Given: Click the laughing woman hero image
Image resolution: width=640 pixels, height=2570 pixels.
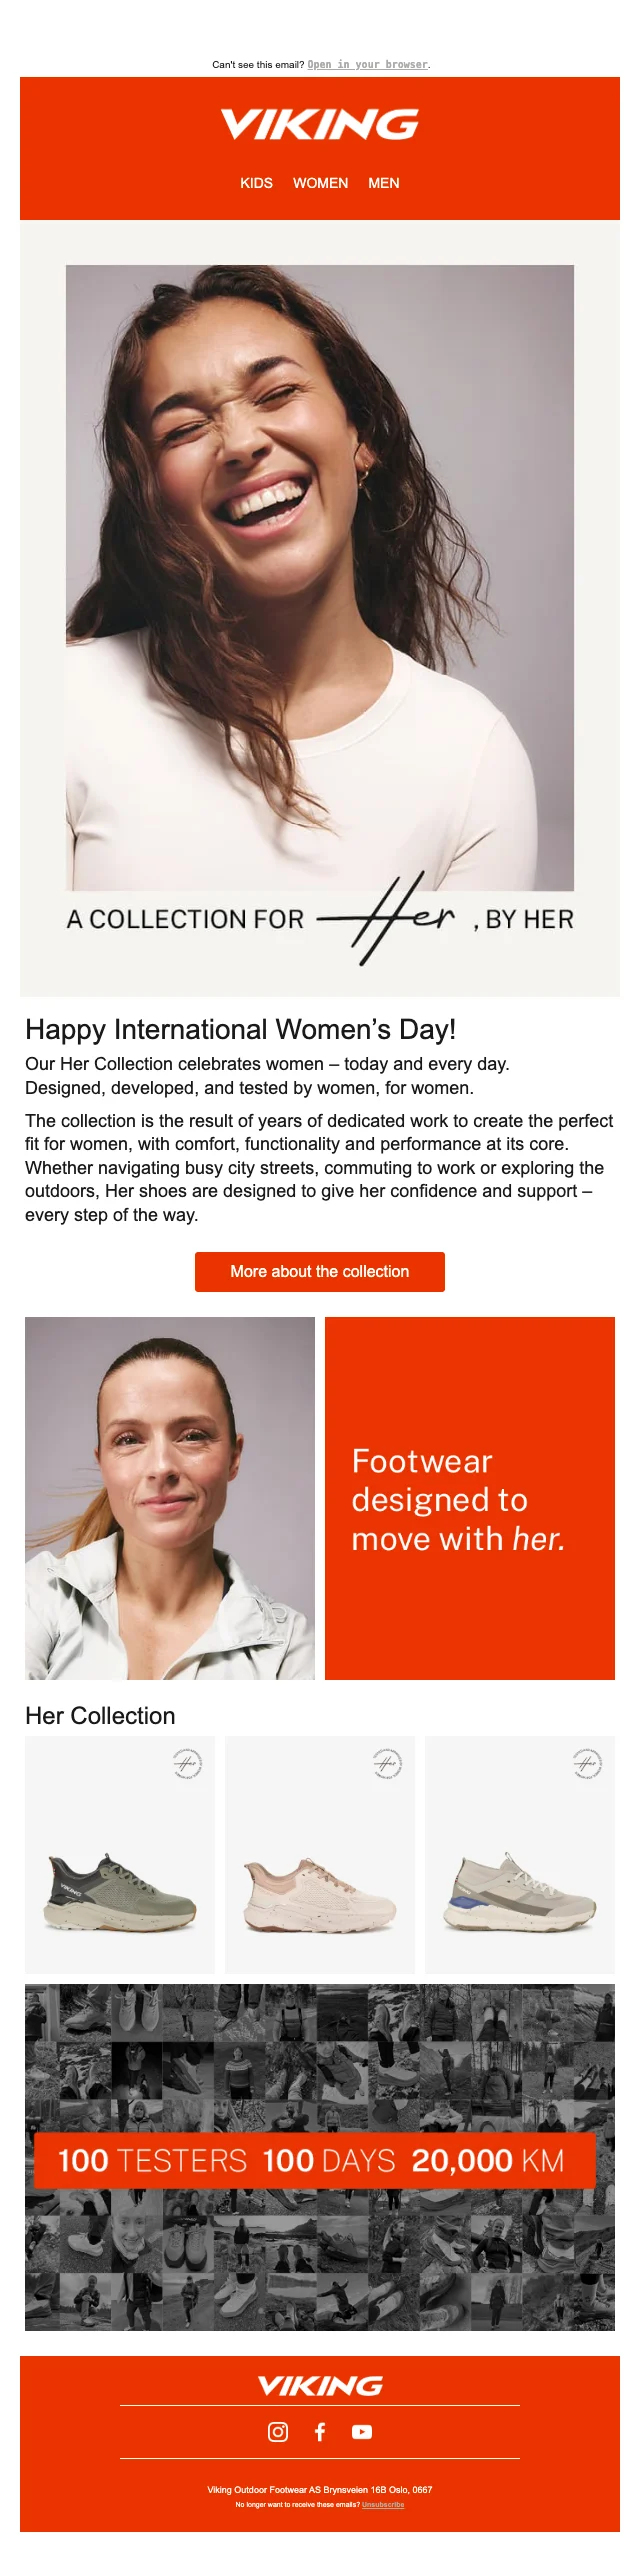Looking at the screenshot, I should tap(320, 577).
